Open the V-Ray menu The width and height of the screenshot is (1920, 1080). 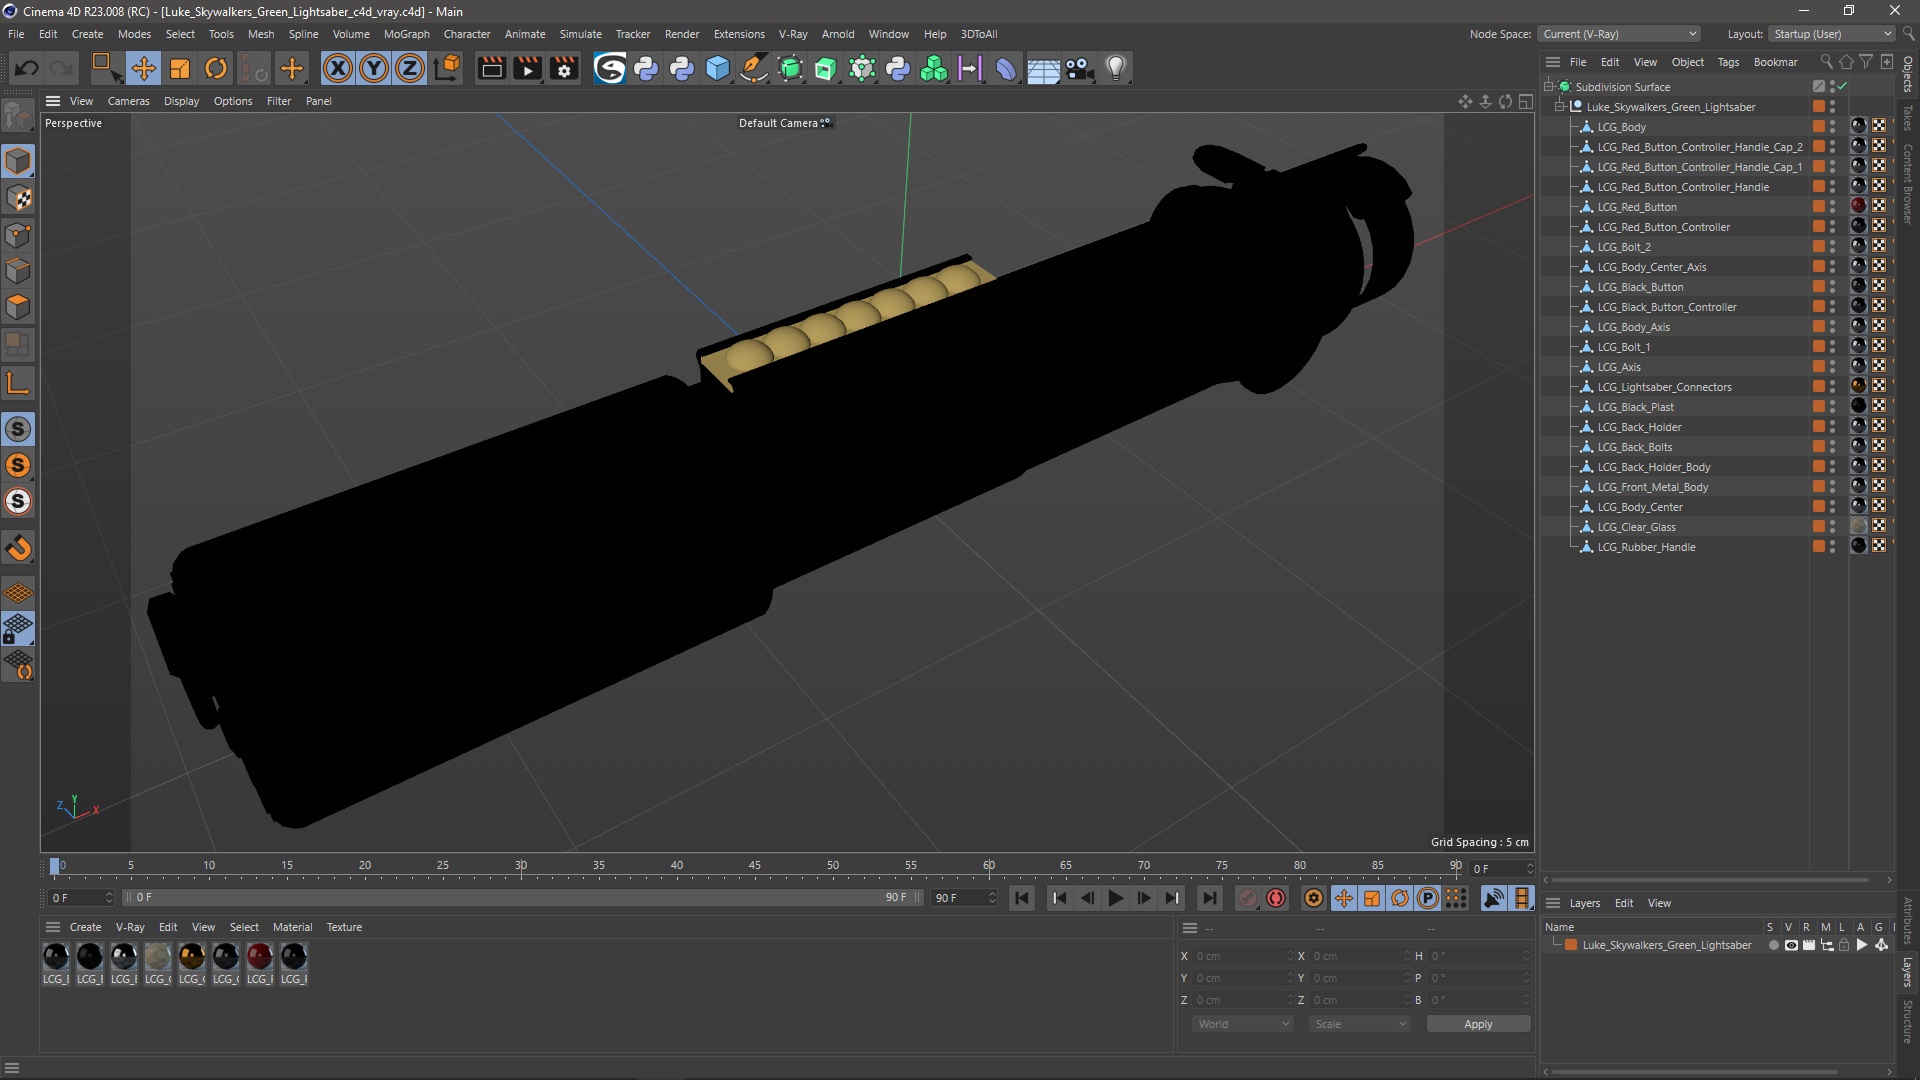pyautogui.click(x=793, y=34)
